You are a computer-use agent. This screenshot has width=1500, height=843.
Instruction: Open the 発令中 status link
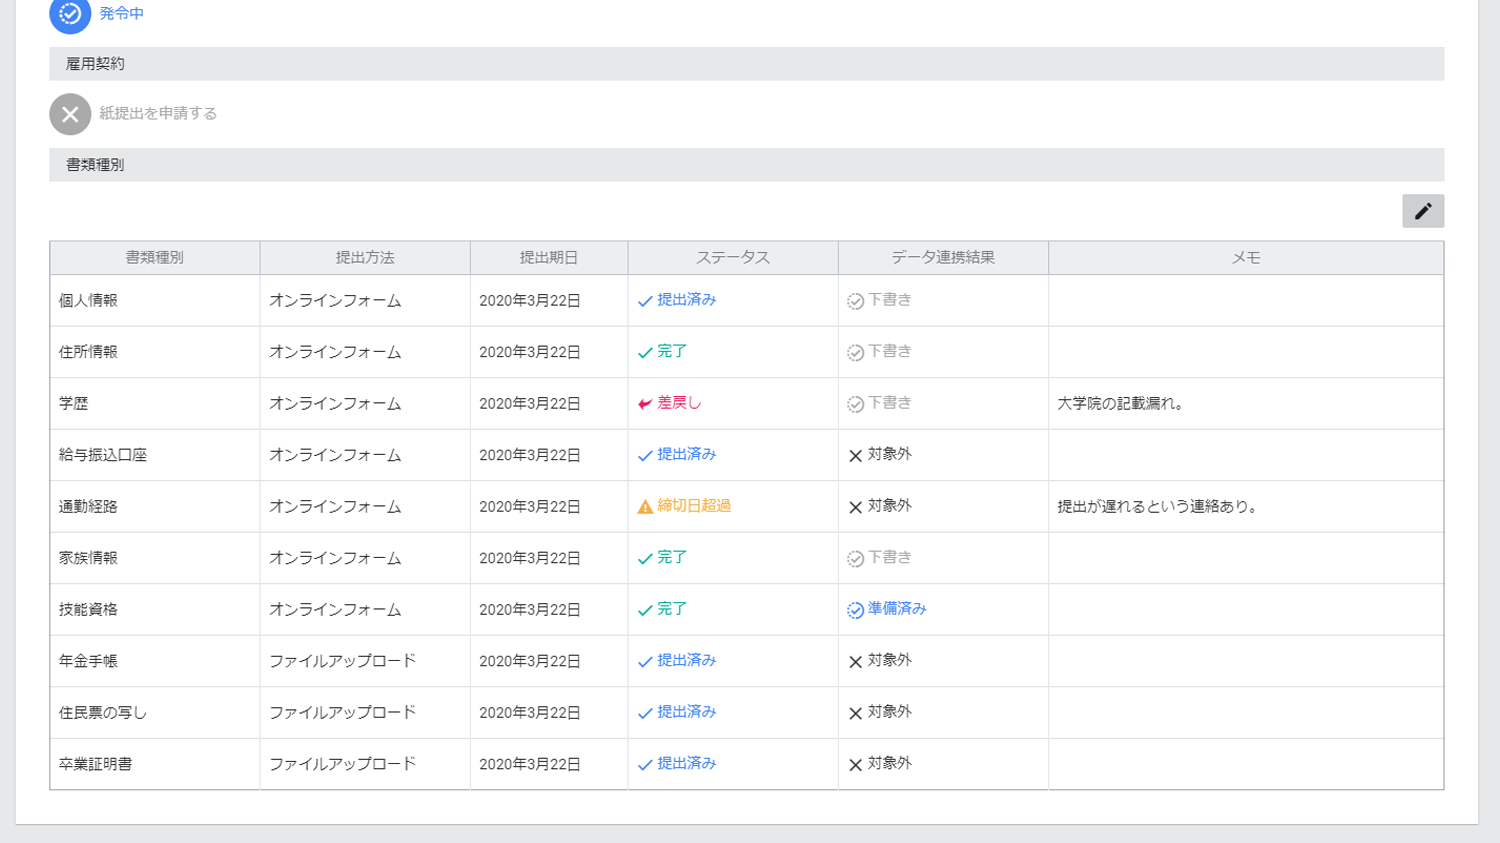121,14
